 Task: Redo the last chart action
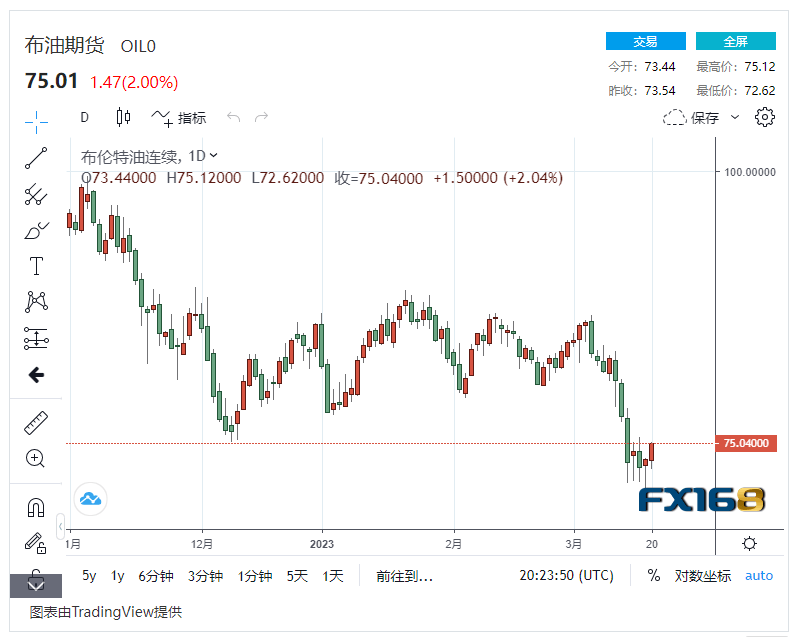tap(262, 118)
